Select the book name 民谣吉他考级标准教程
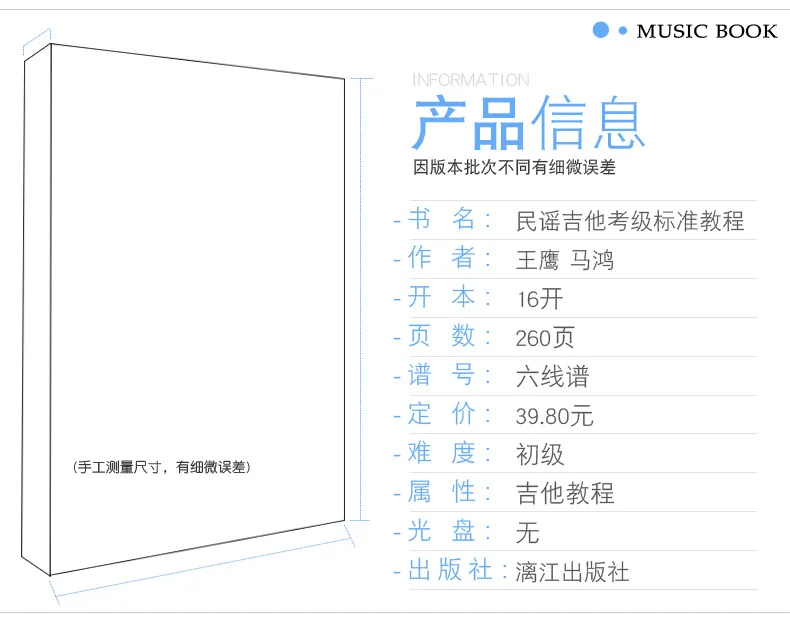Screen dimensions: 790x625 pyautogui.click(x=630, y=221)
